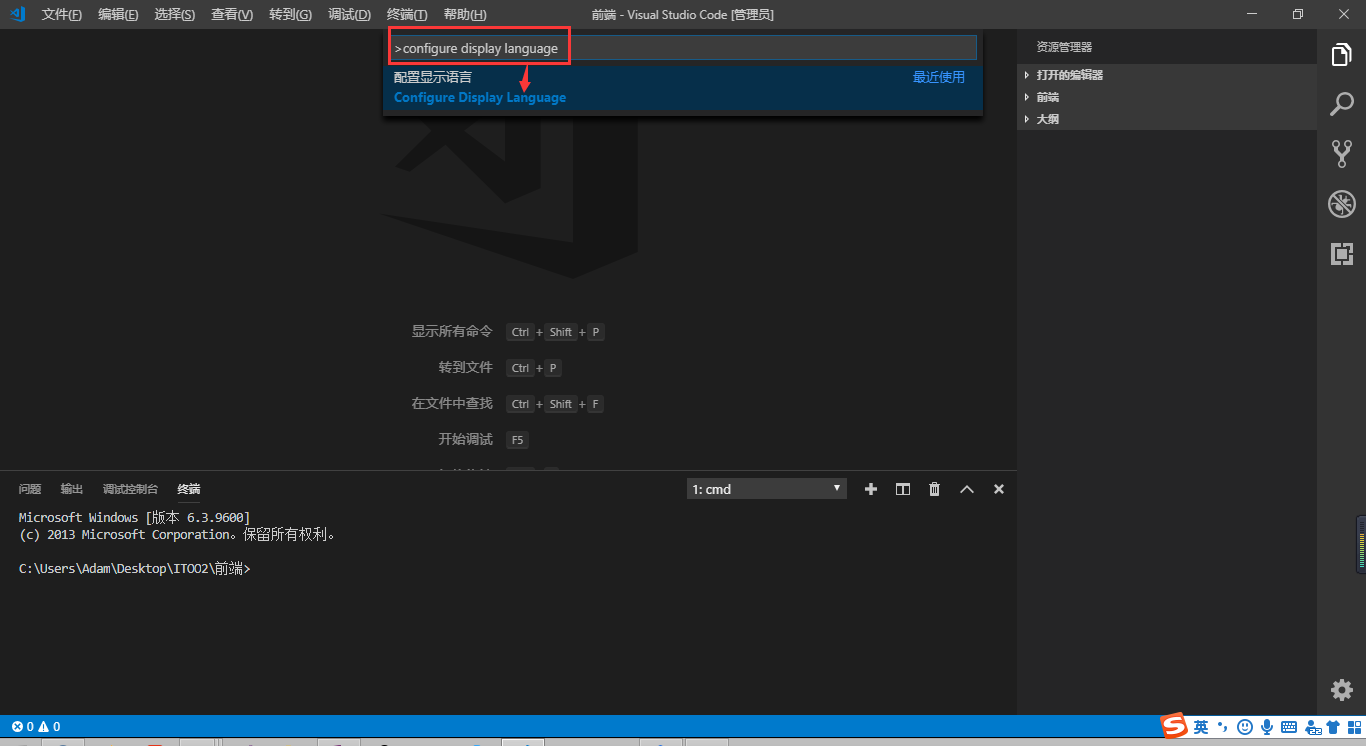Open the 1: cmd terminal dropdown
1366x746 pixels.
point(767,489)
